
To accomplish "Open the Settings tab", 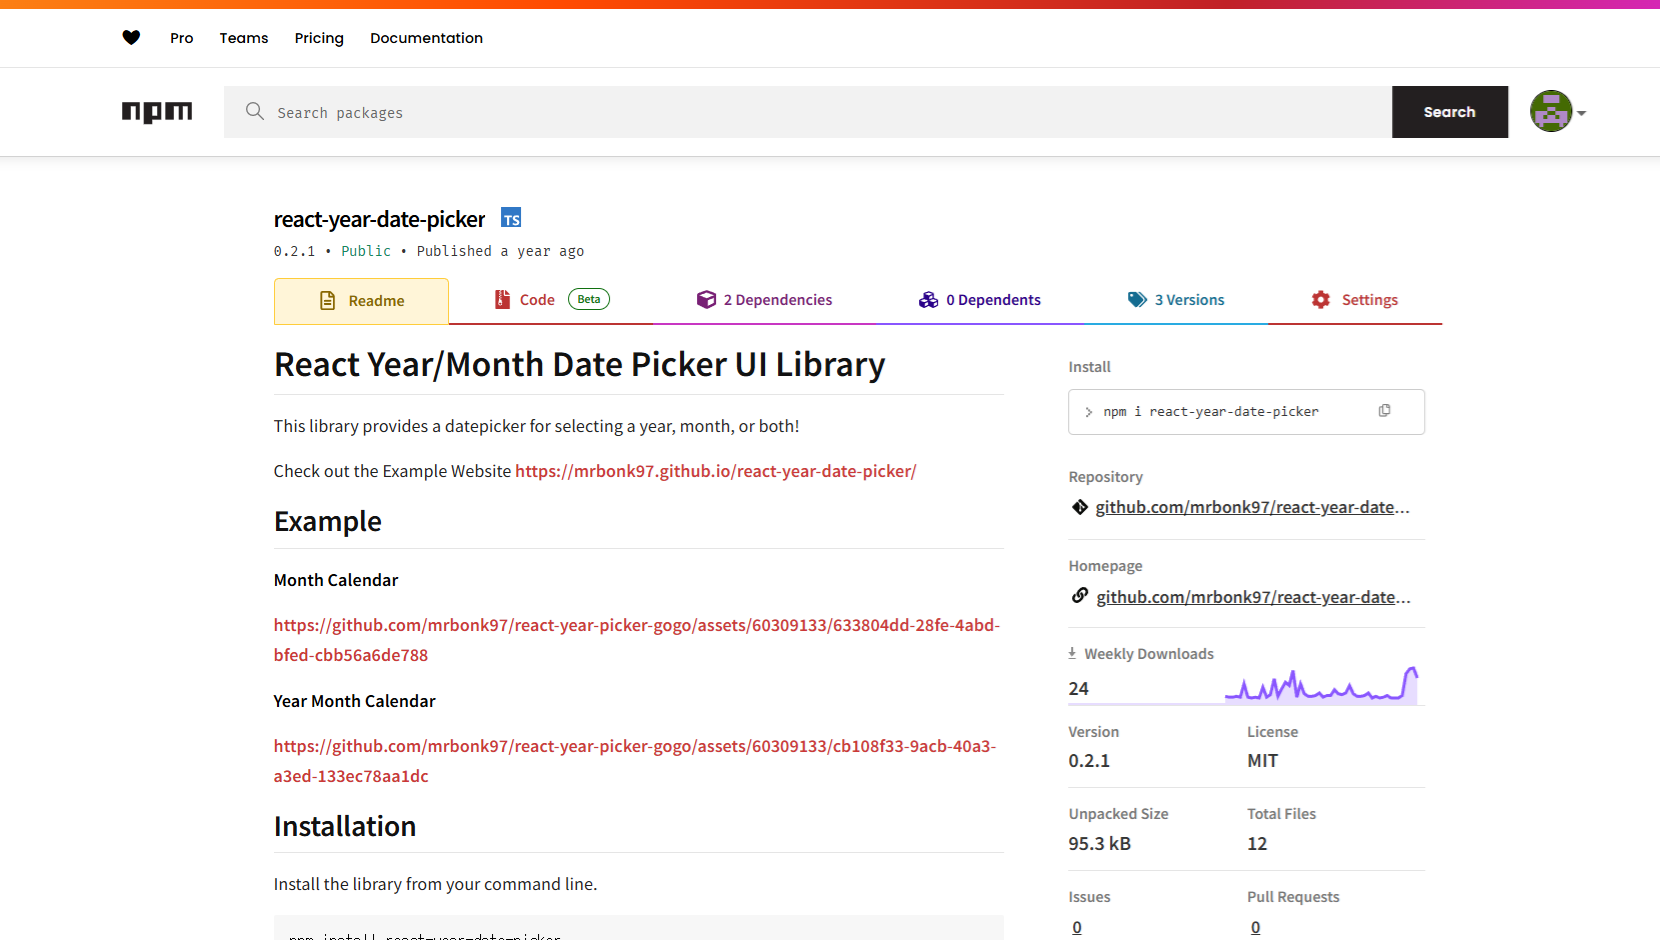I will pos(1355,300).
